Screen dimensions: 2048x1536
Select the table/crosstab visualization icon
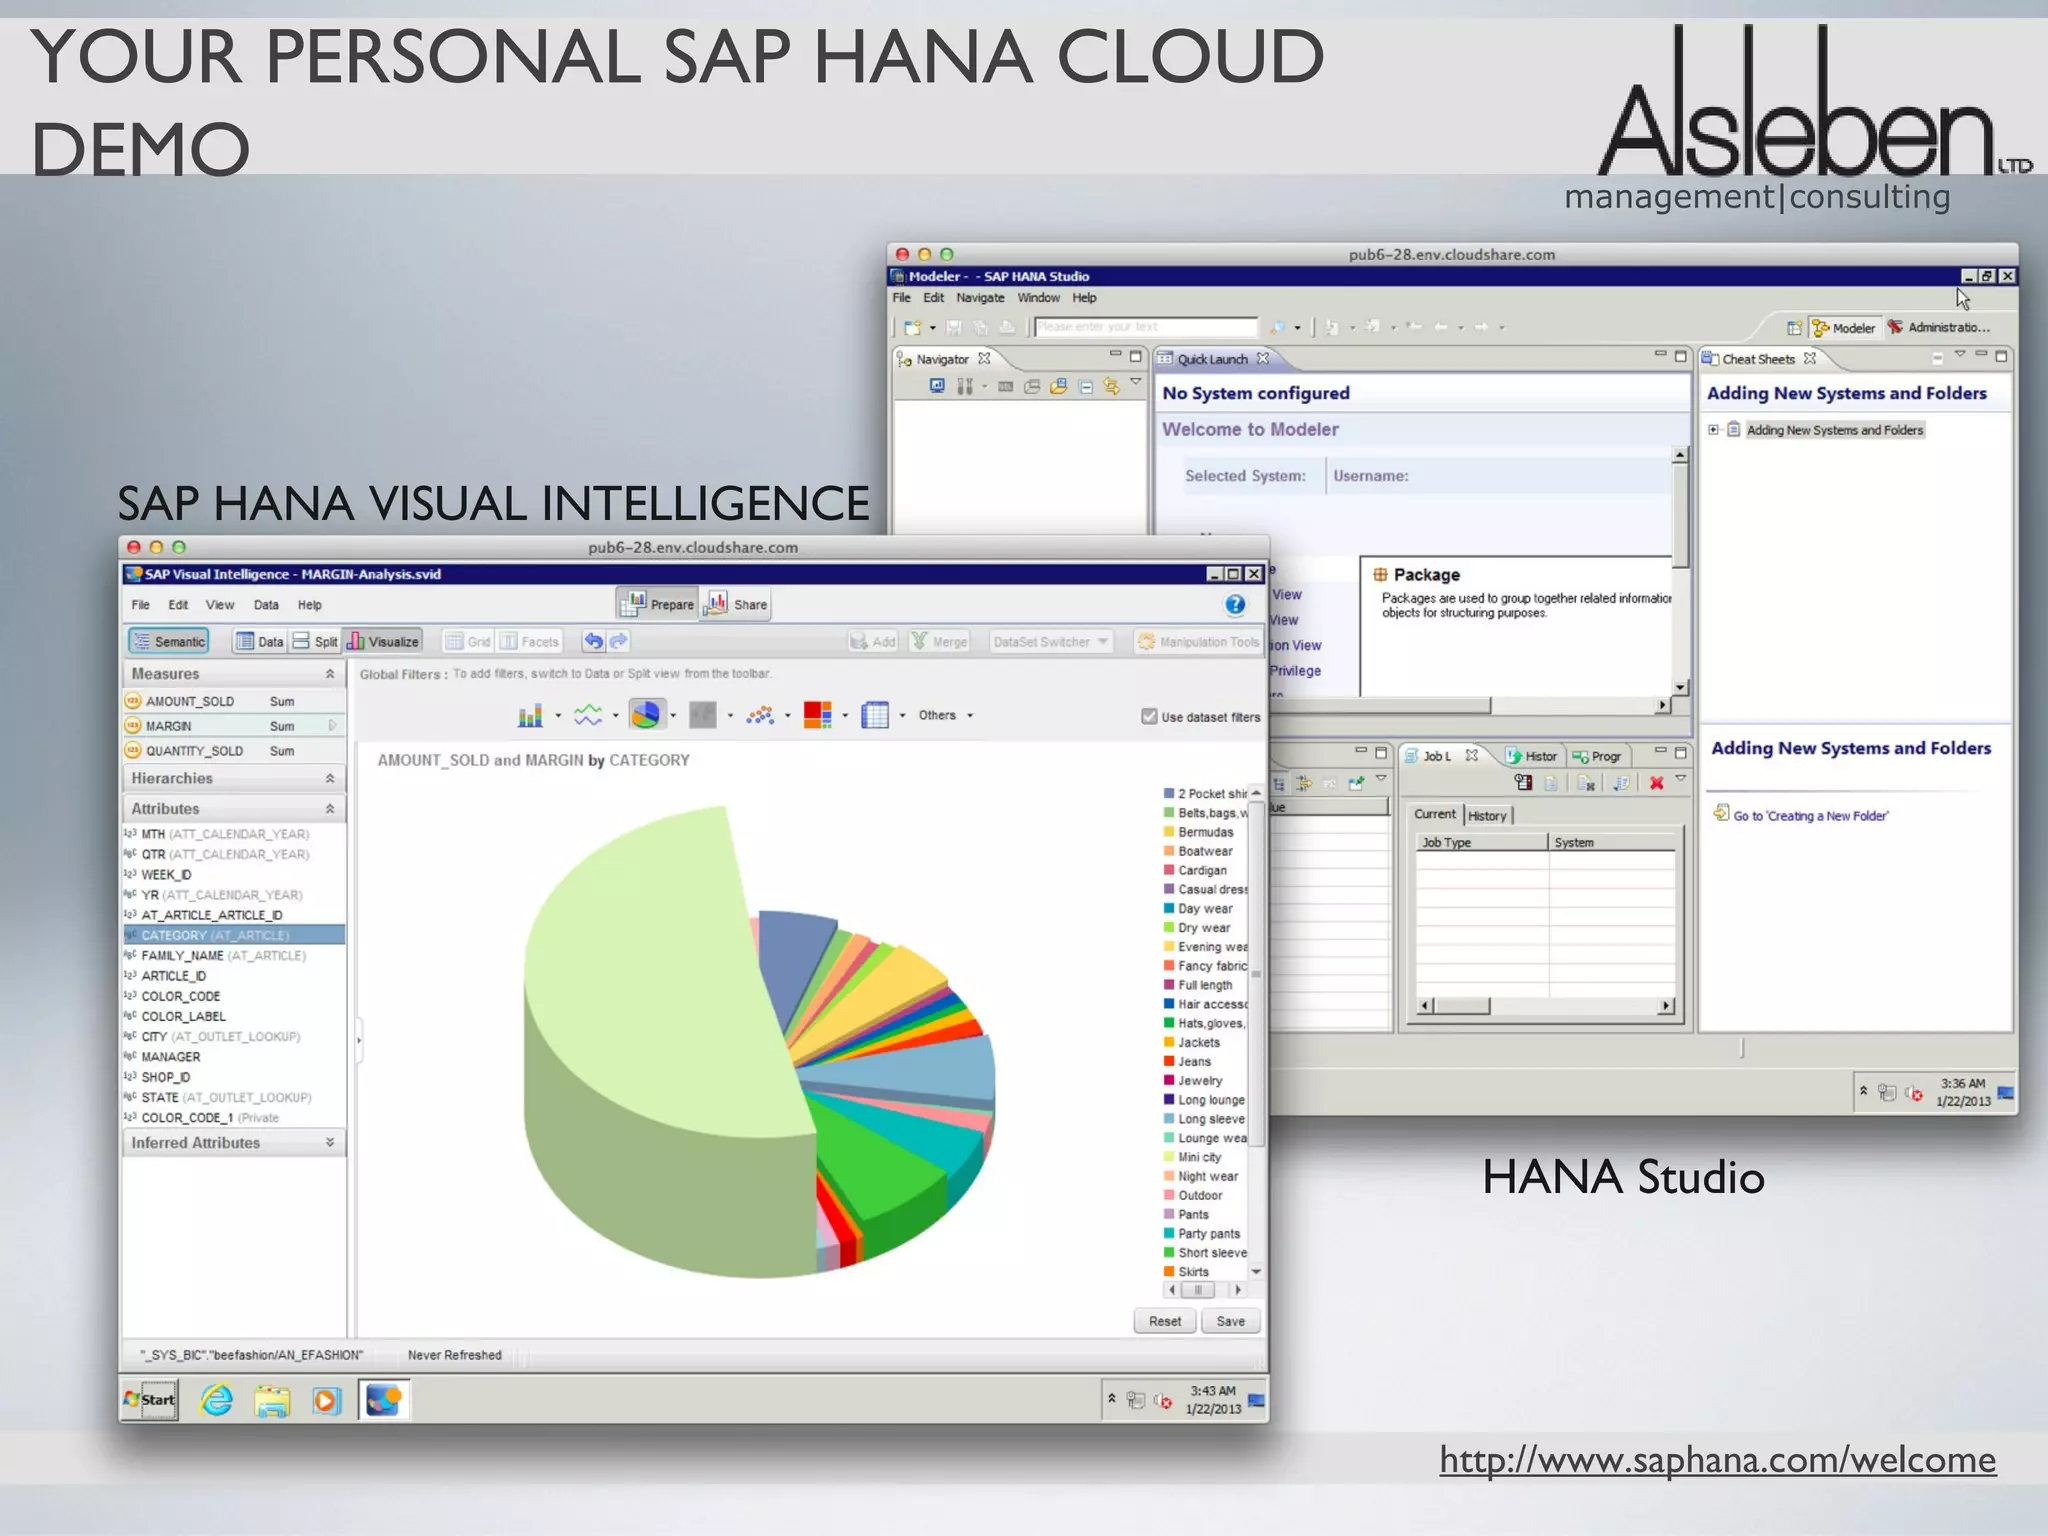coord(875,715)
